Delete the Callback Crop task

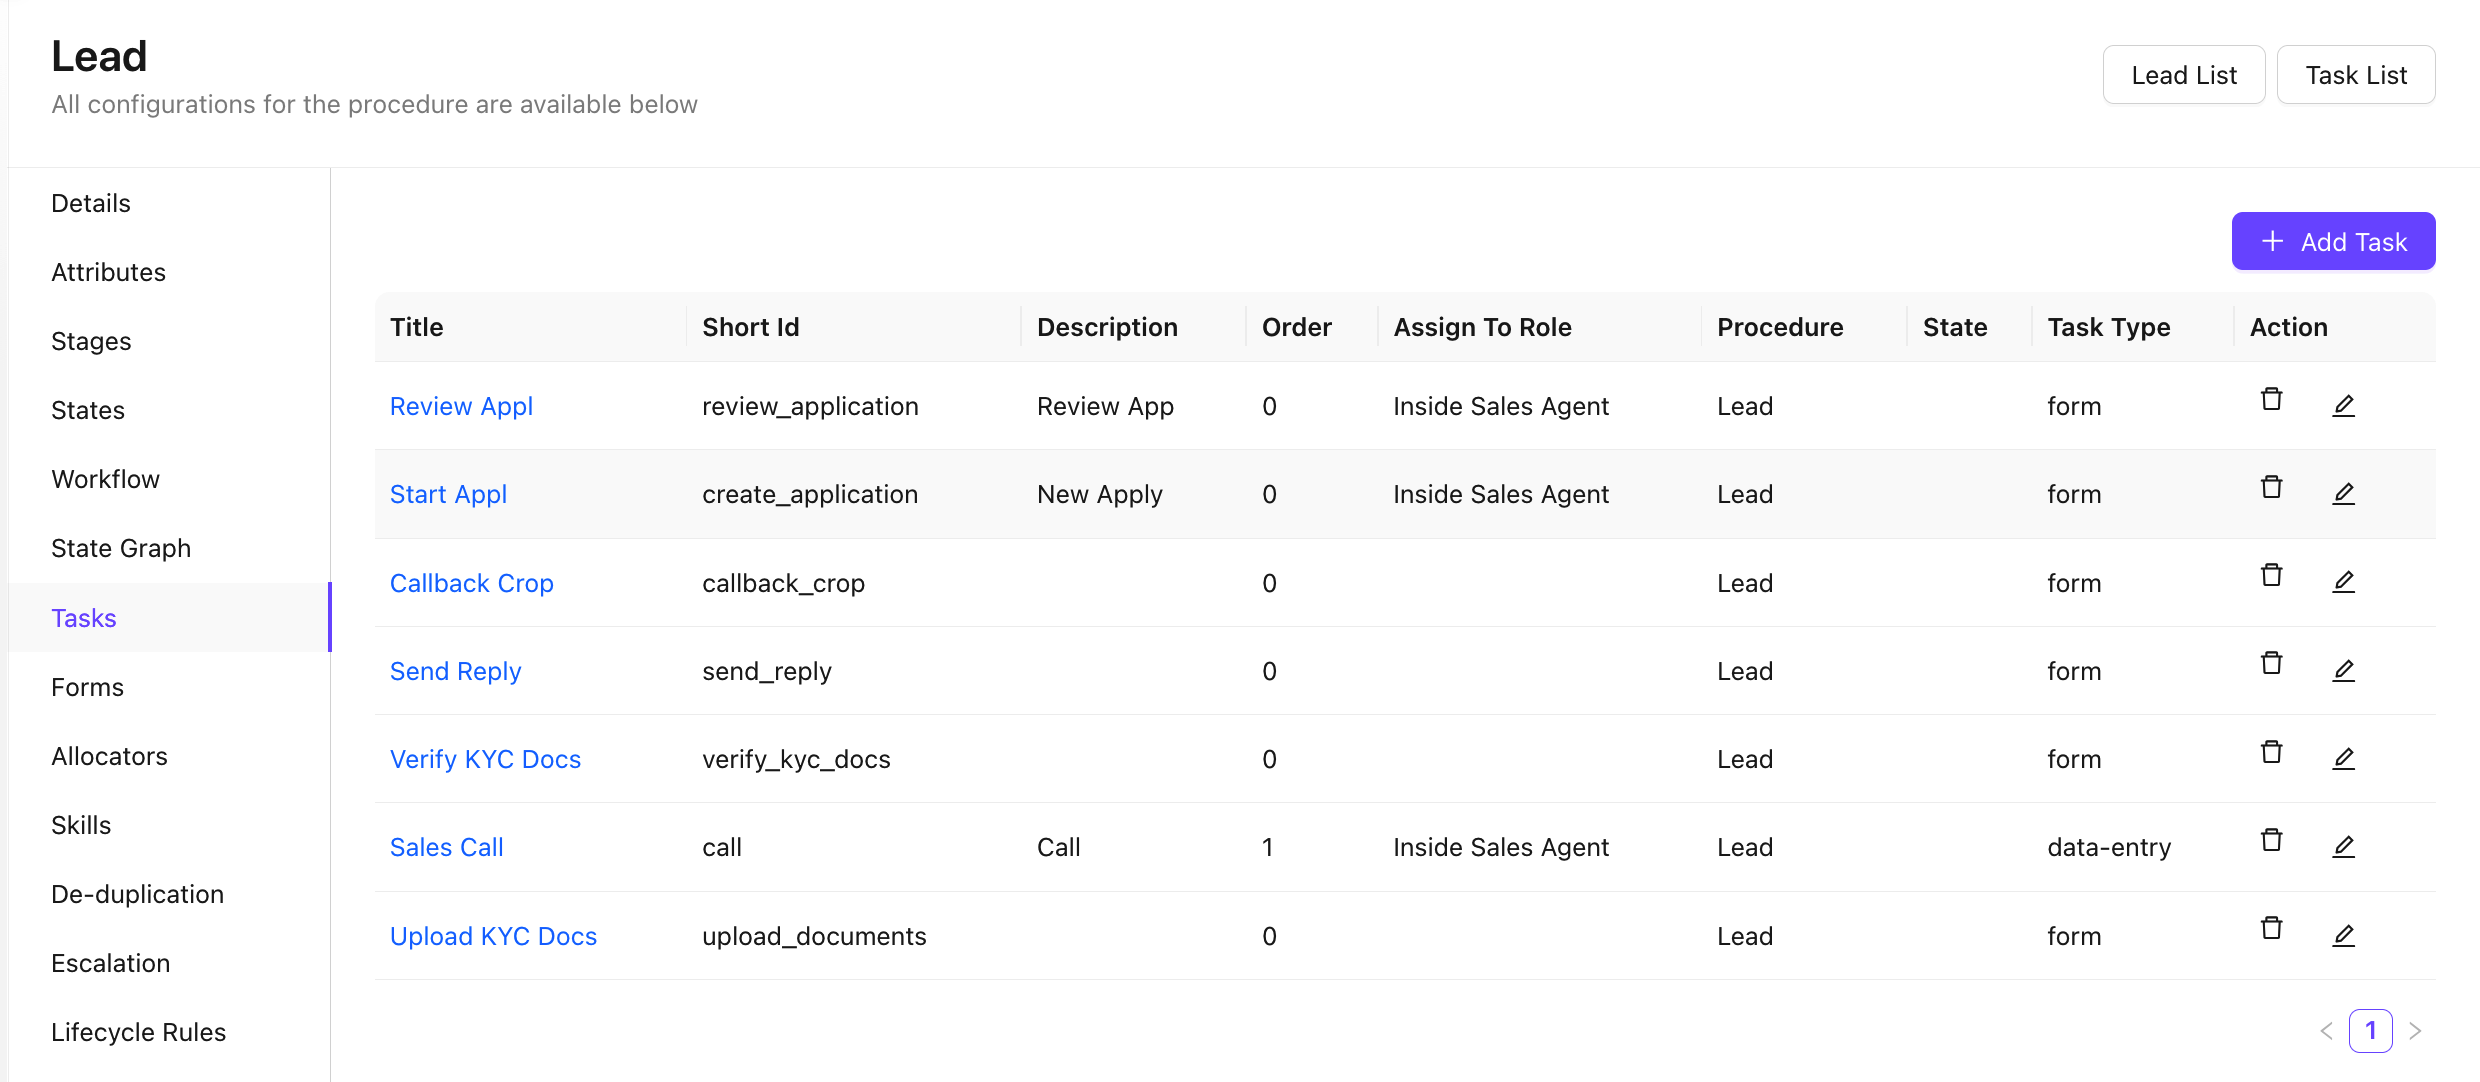2271,576
